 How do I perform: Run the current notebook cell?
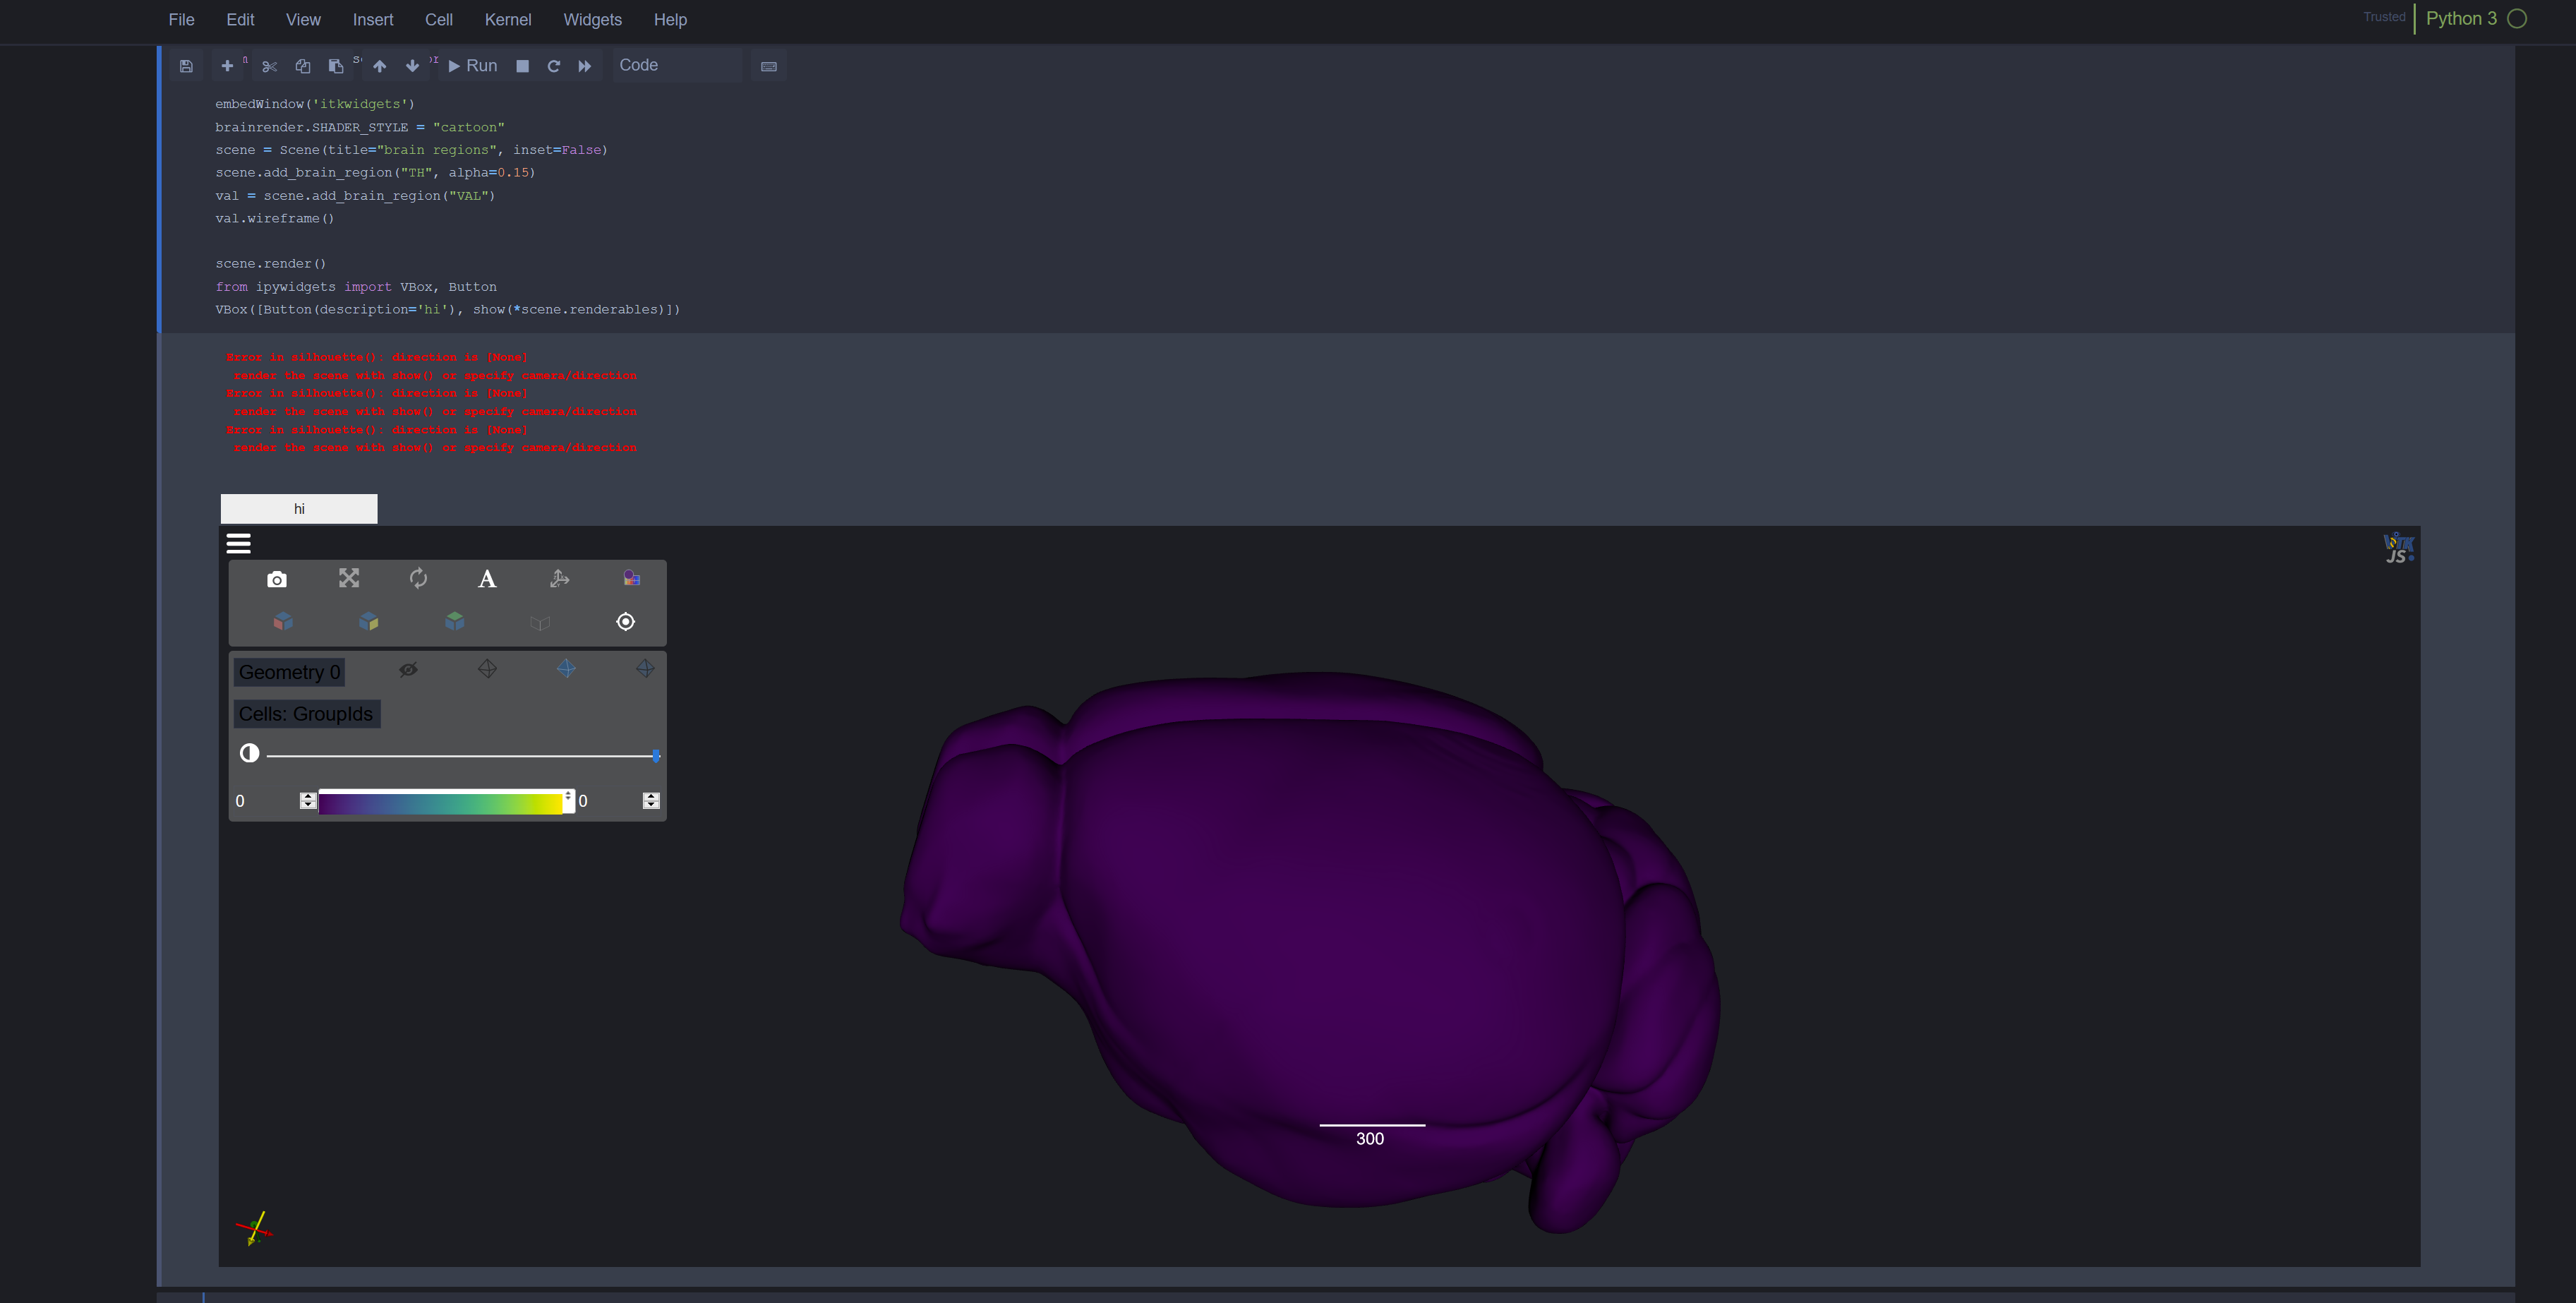(472, 65)
